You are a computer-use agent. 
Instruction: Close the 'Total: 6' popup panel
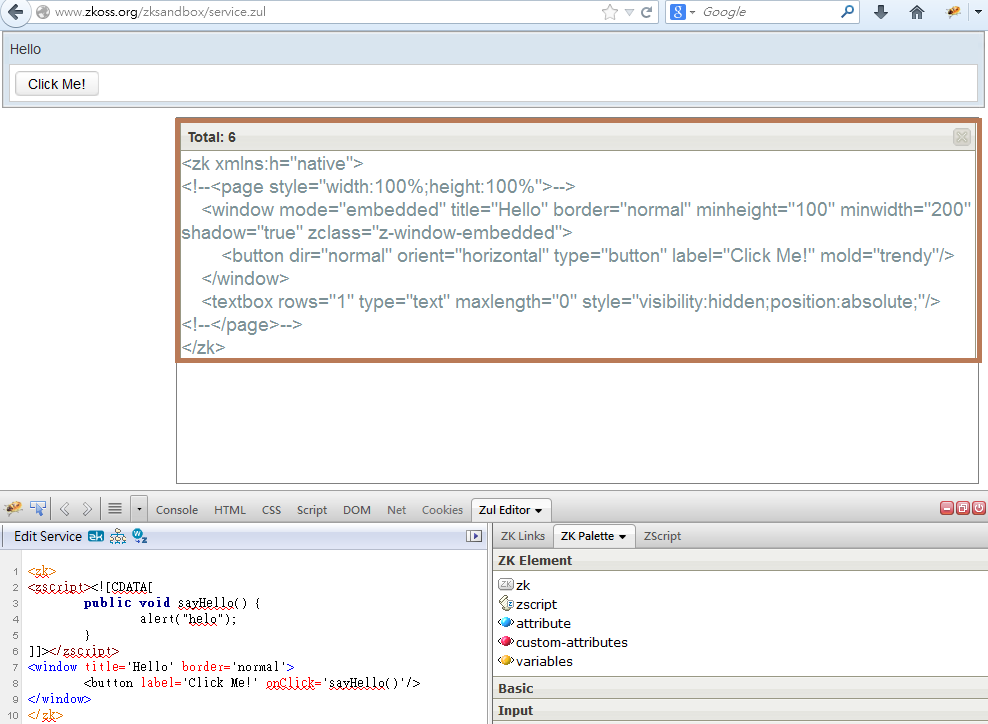[962, 137]
